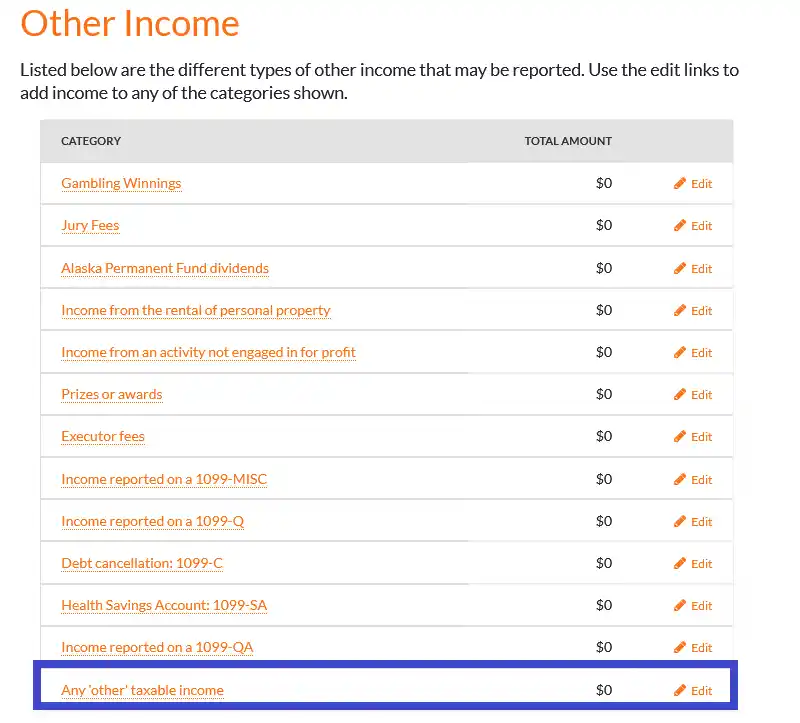Click pencil icon for Debt cancellation 1099-C
Image resolution: width=800 pixels, height=723 pixels.
680,563
